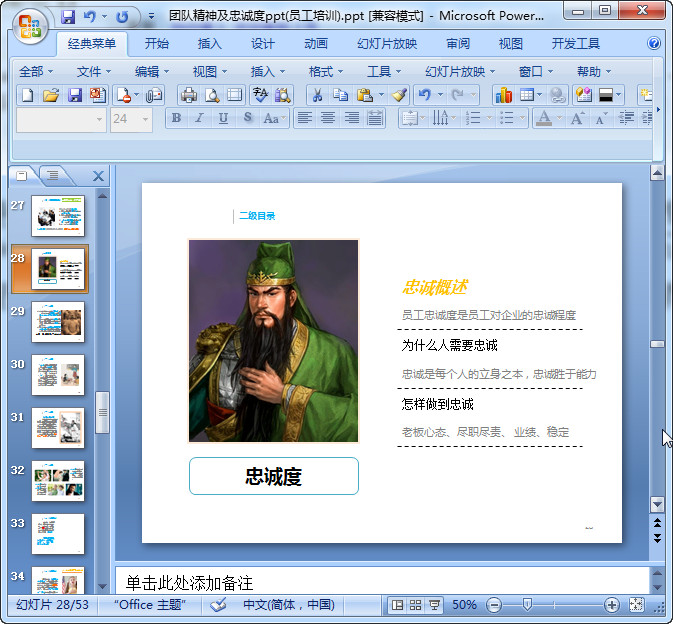673x624 pixels.
Task: Switch to Slide Sorter view icon
Action: pyautogui.click(x=415, y=605)
